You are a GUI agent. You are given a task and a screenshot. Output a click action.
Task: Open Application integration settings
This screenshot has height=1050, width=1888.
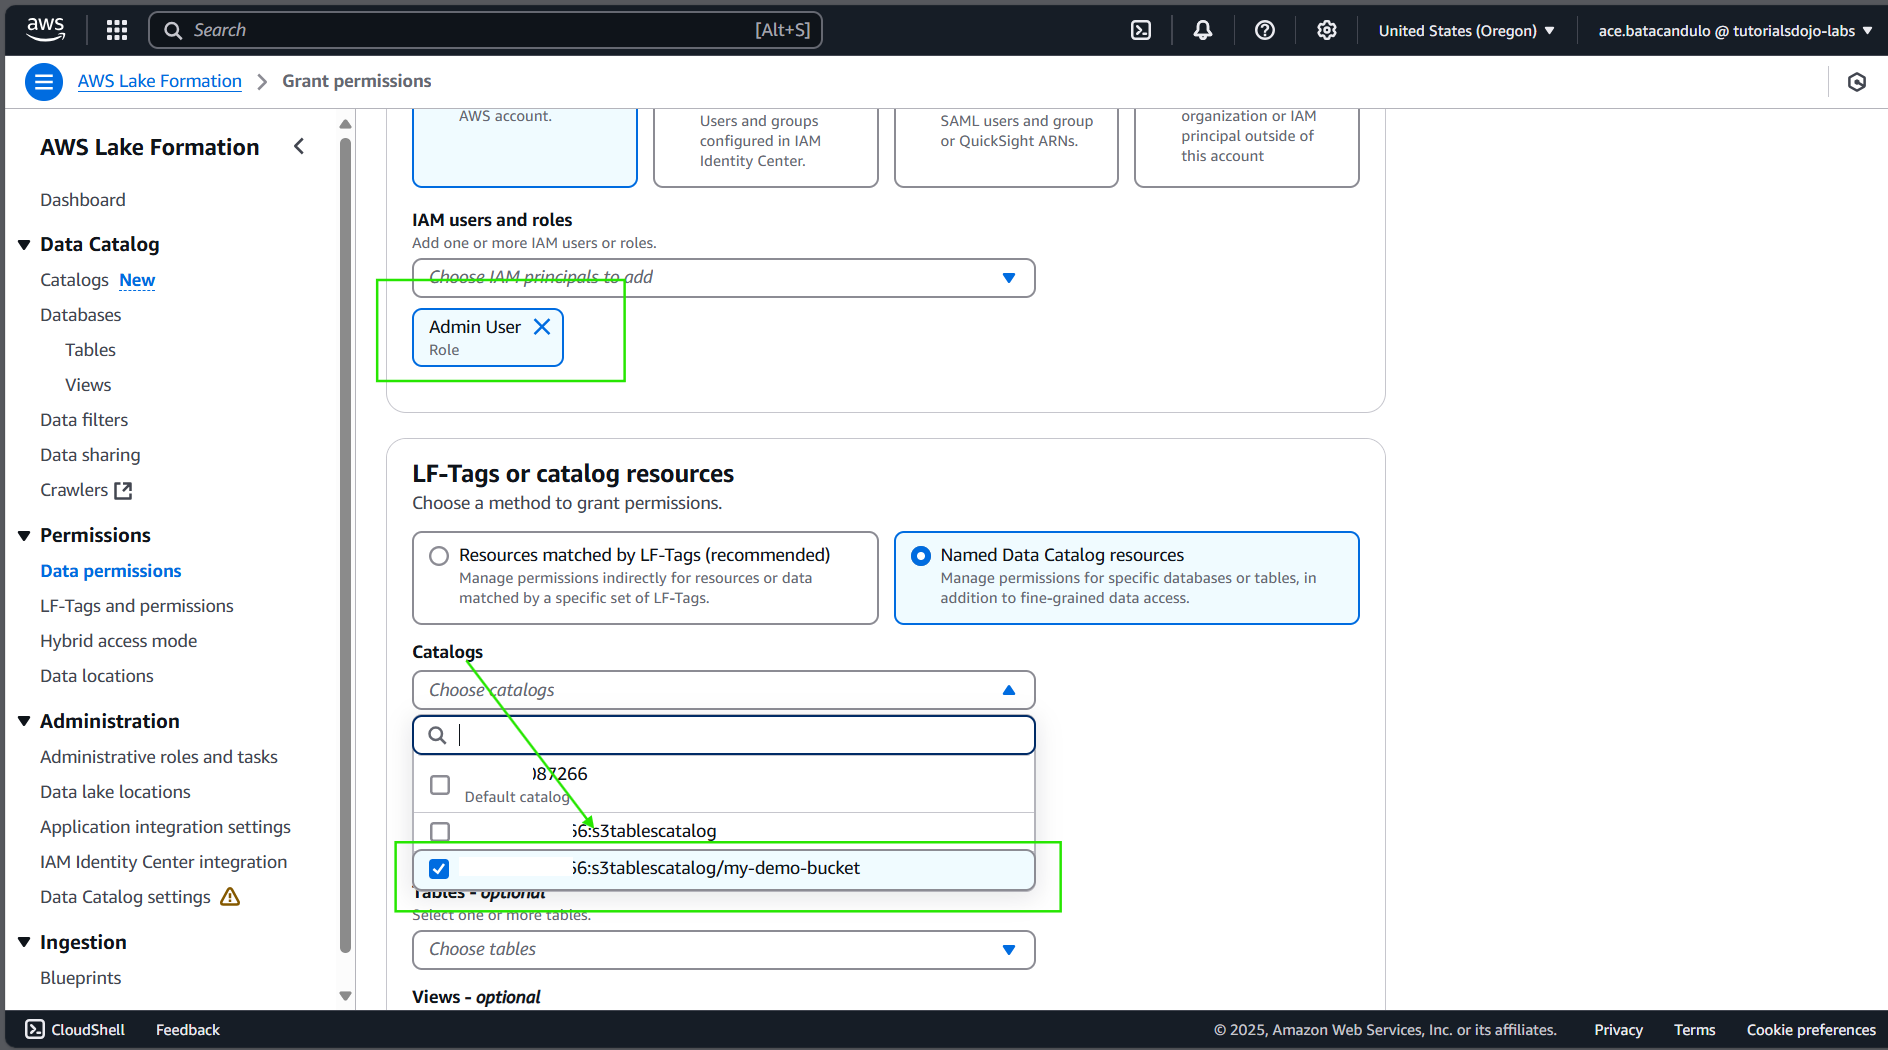(x=165, y=827)
